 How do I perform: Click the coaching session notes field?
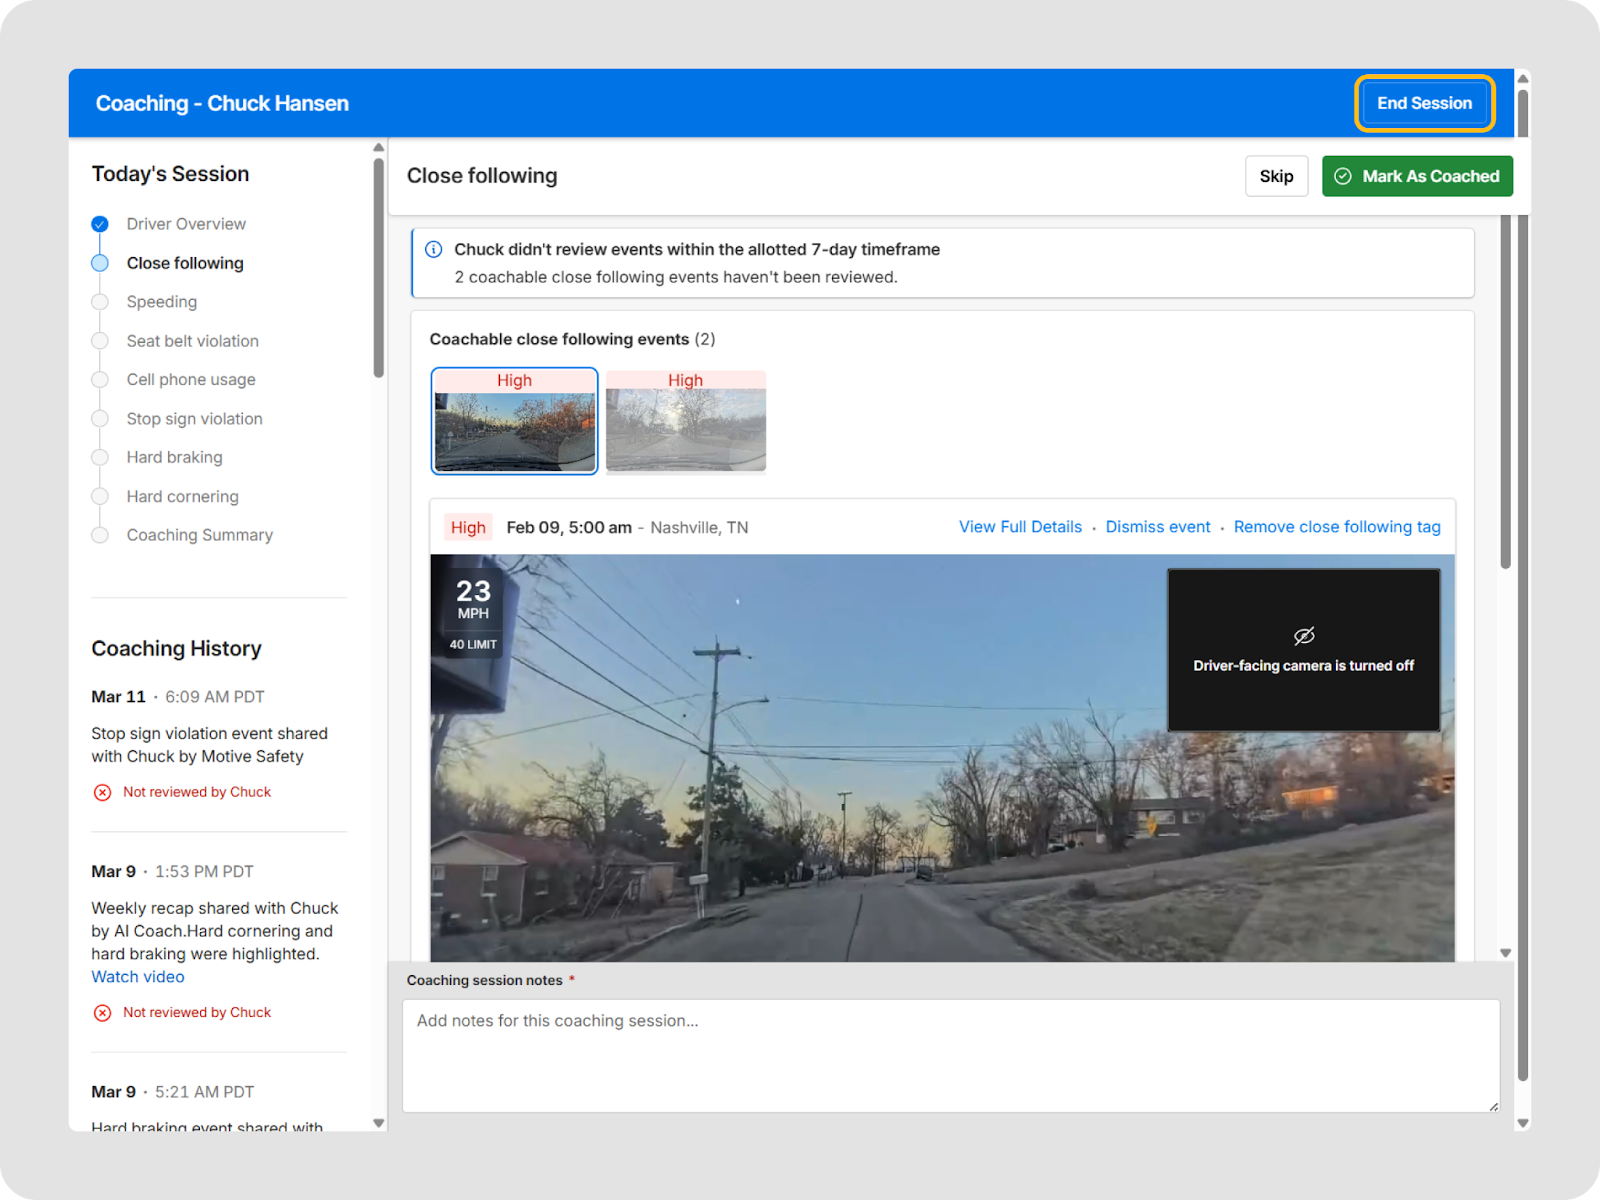pos(950,1055)
